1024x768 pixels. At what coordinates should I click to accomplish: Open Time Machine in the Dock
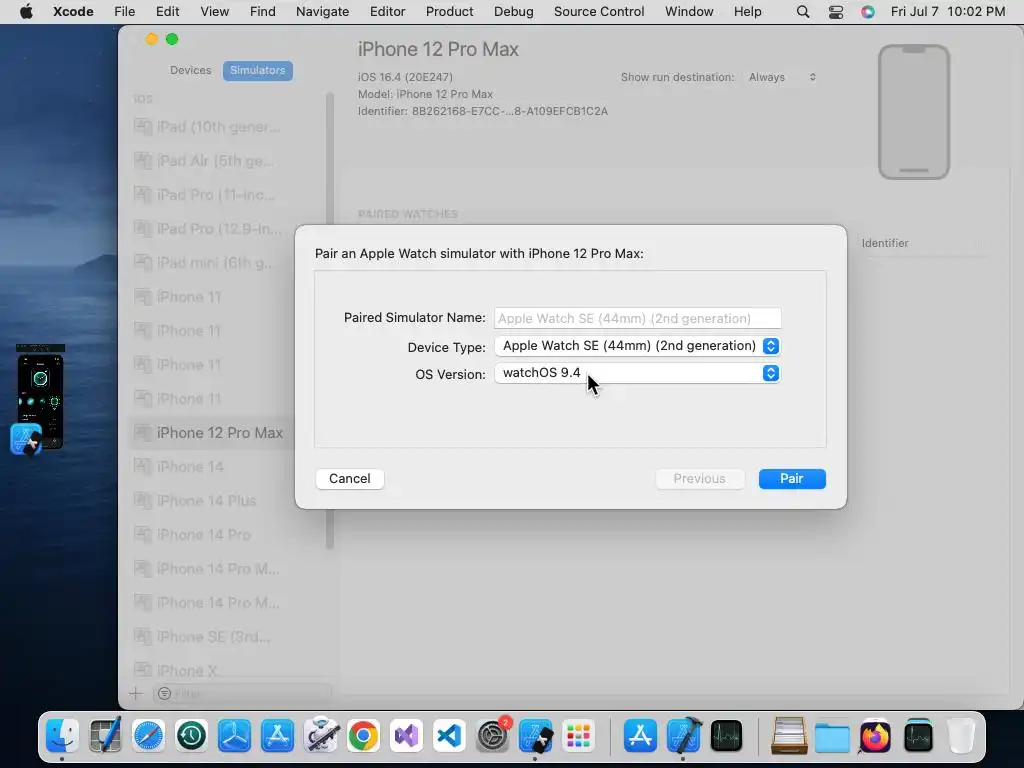pyautogui.click(x=191, y=736)
